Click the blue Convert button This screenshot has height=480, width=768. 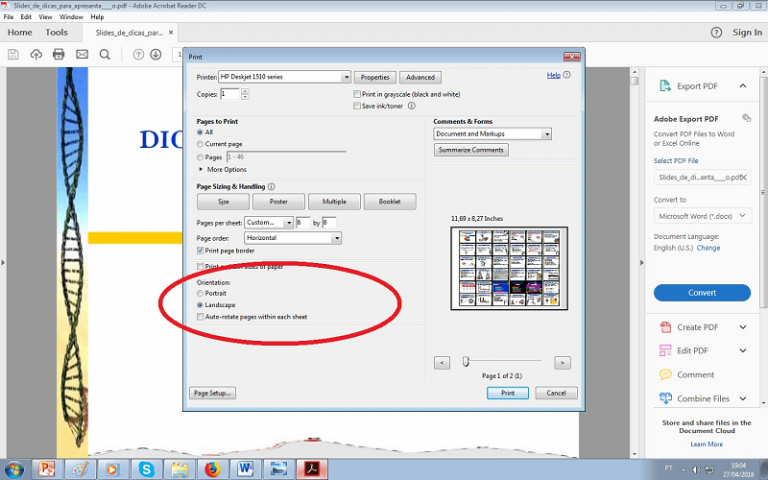point(702,293)
